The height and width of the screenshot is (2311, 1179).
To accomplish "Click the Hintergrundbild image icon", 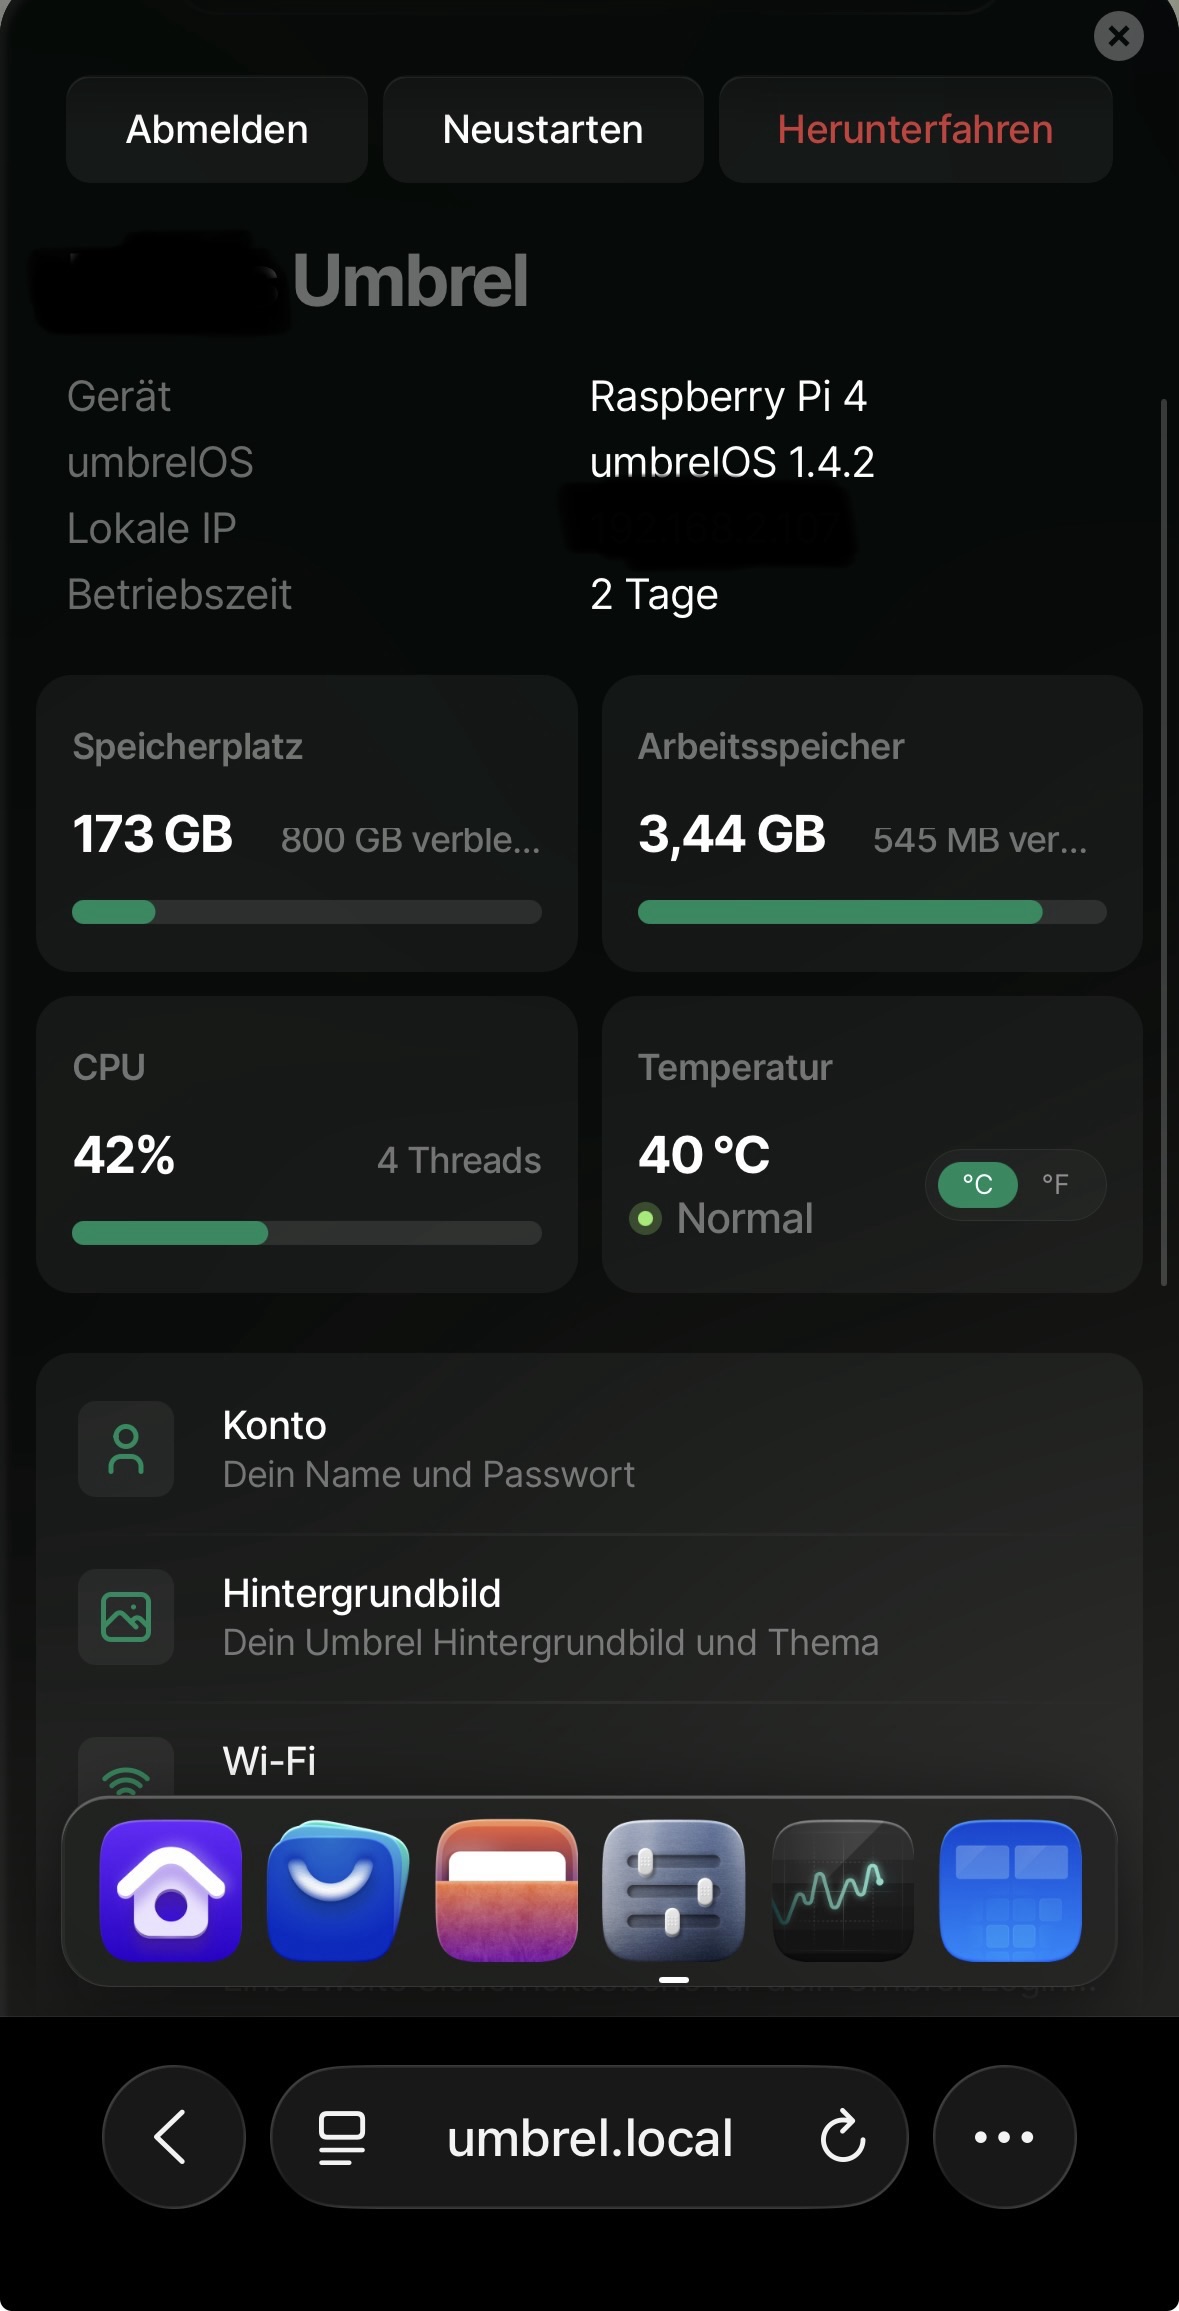I will (126, 1617).
